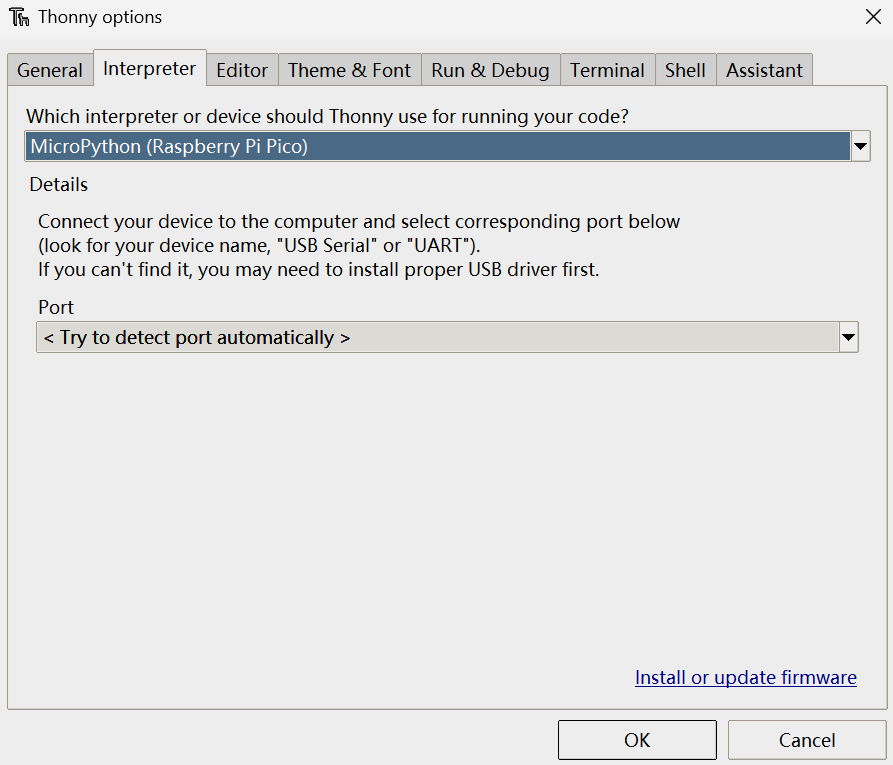Expand the interpreter dropdown arrow
Image resolution: width=893 pixels, height=765 pixels.
click(860, 147)
